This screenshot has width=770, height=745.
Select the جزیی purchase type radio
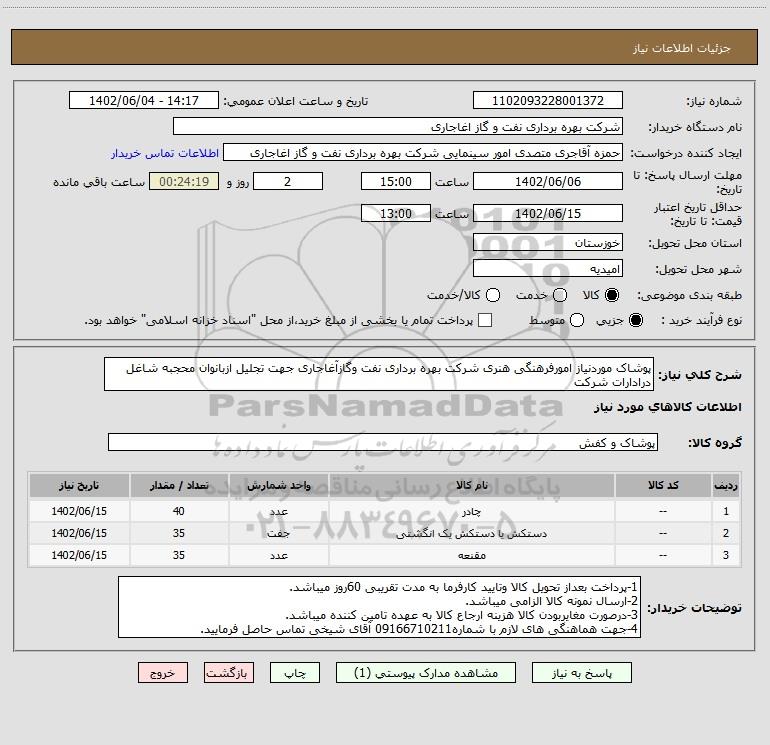(636, 320)
